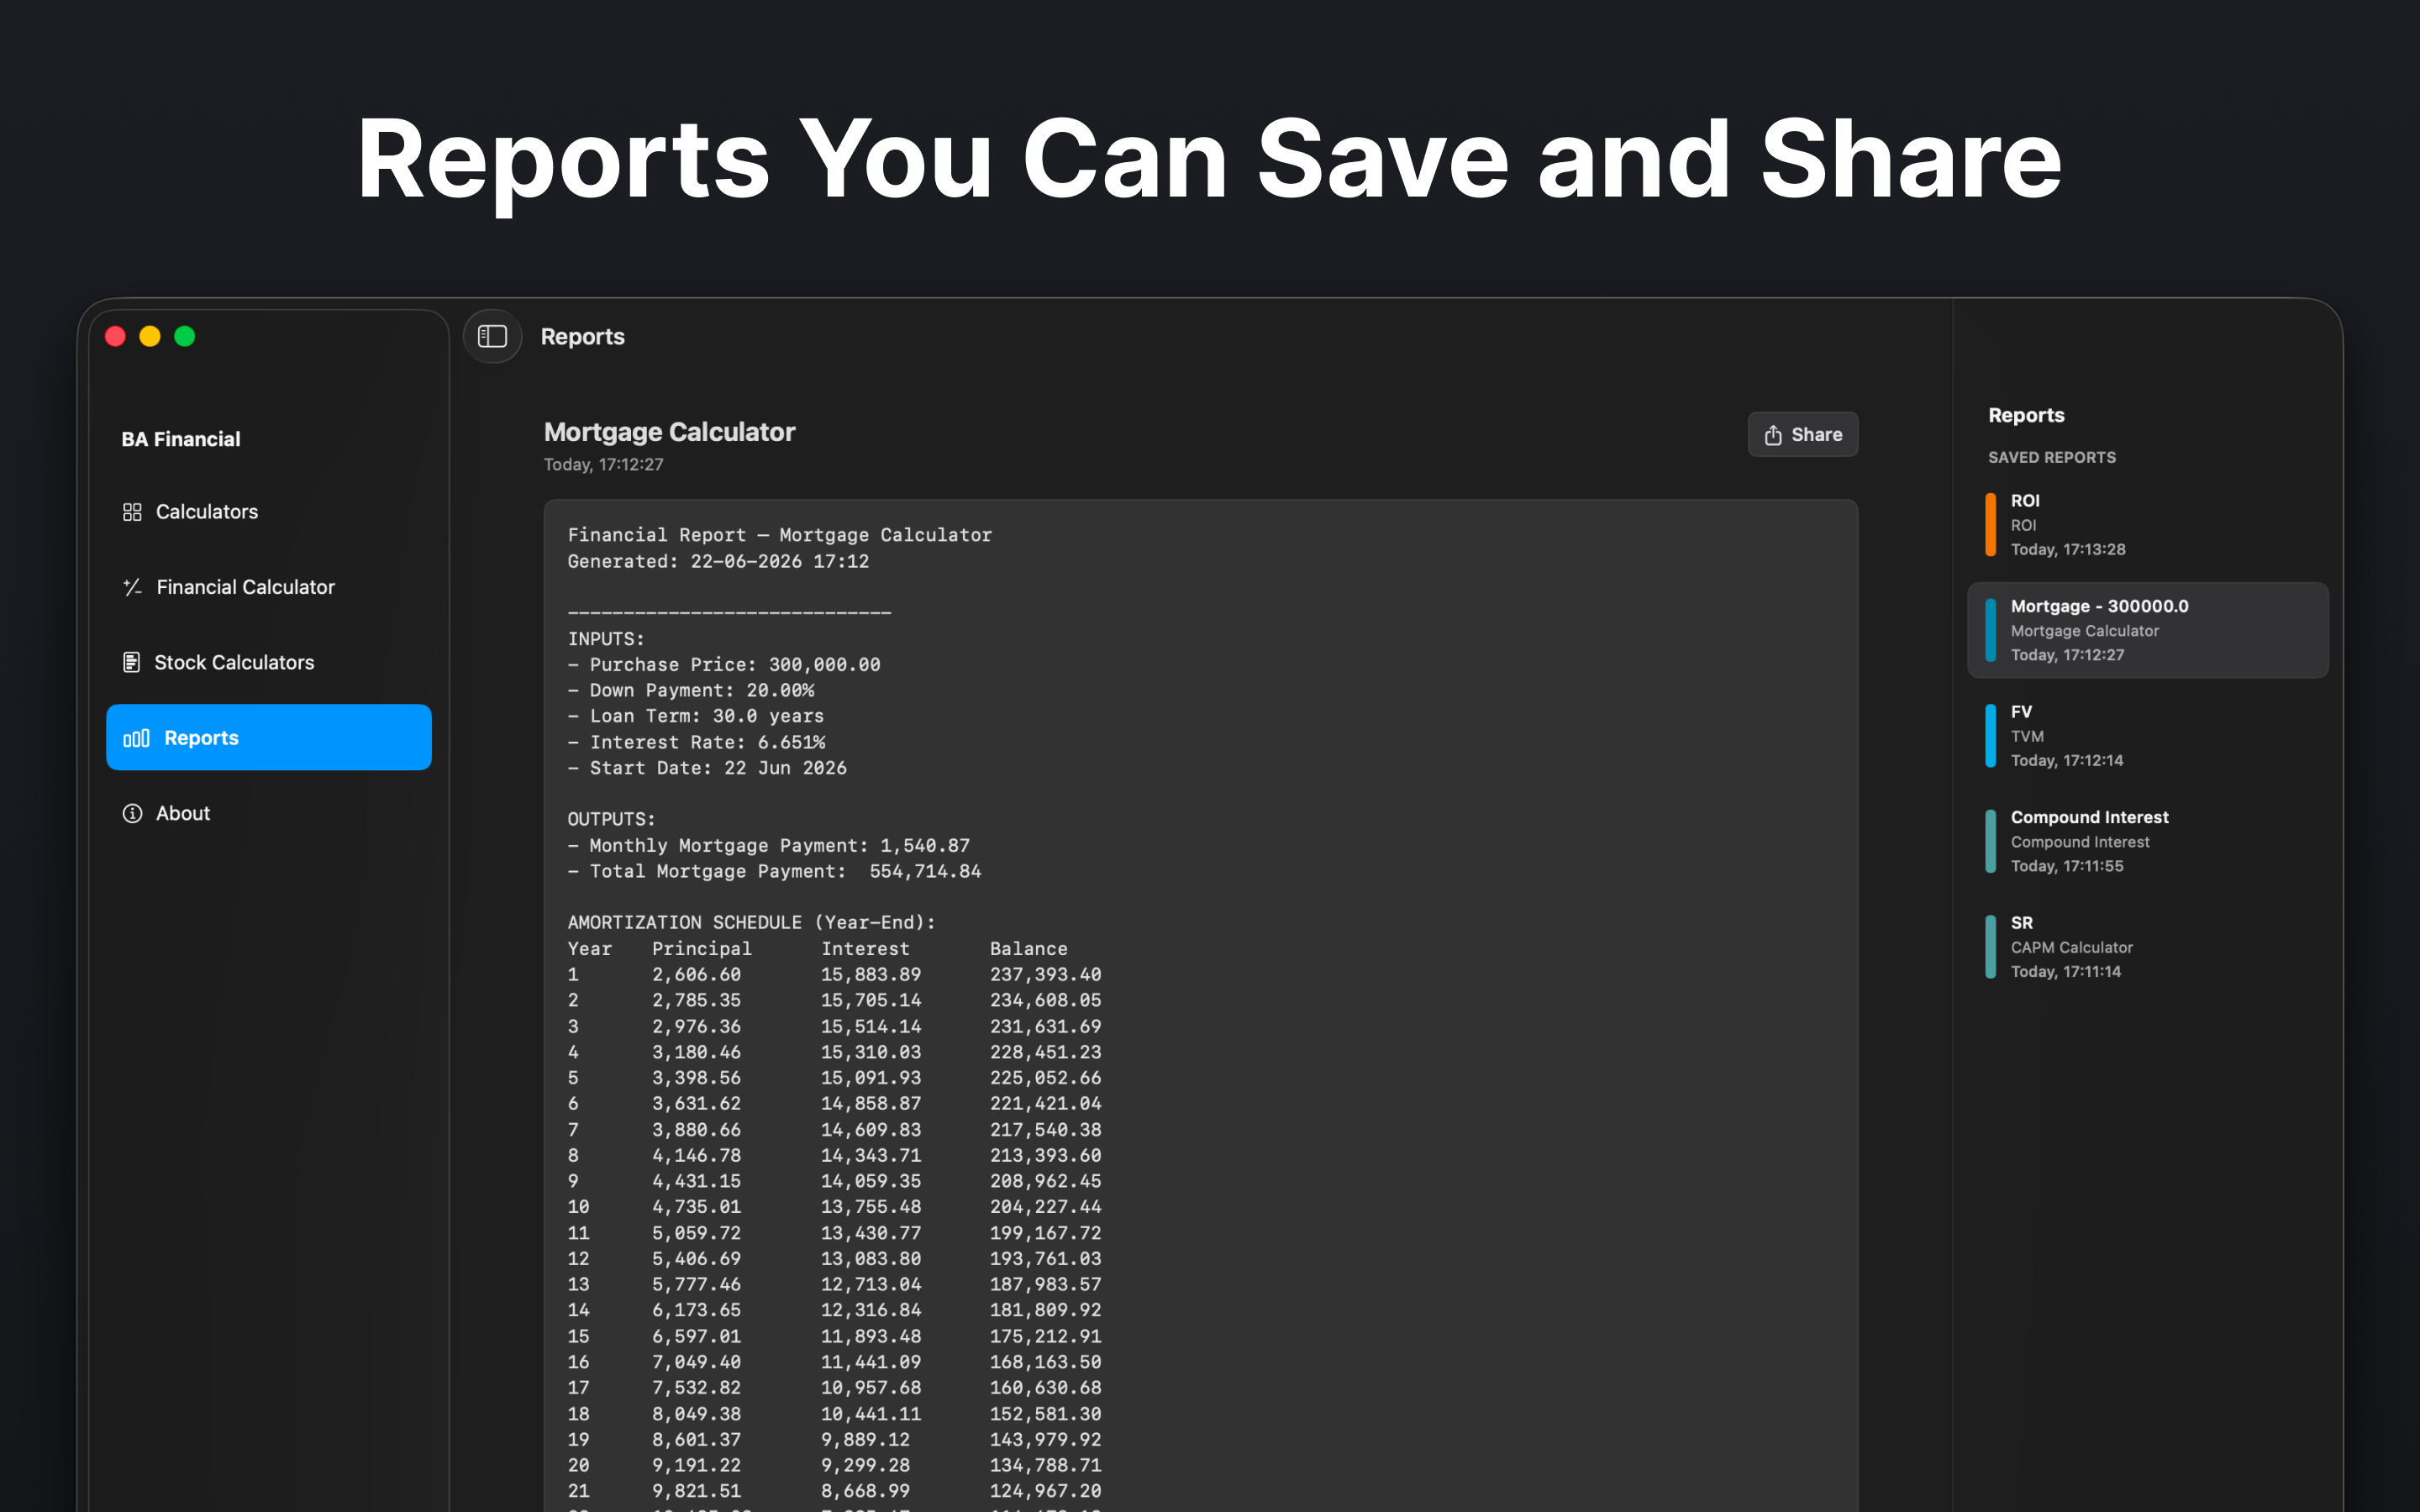Viewport: 2420px width, 1512px height.
Task: Click the BA Financial app title
Action: coord(181,439)
